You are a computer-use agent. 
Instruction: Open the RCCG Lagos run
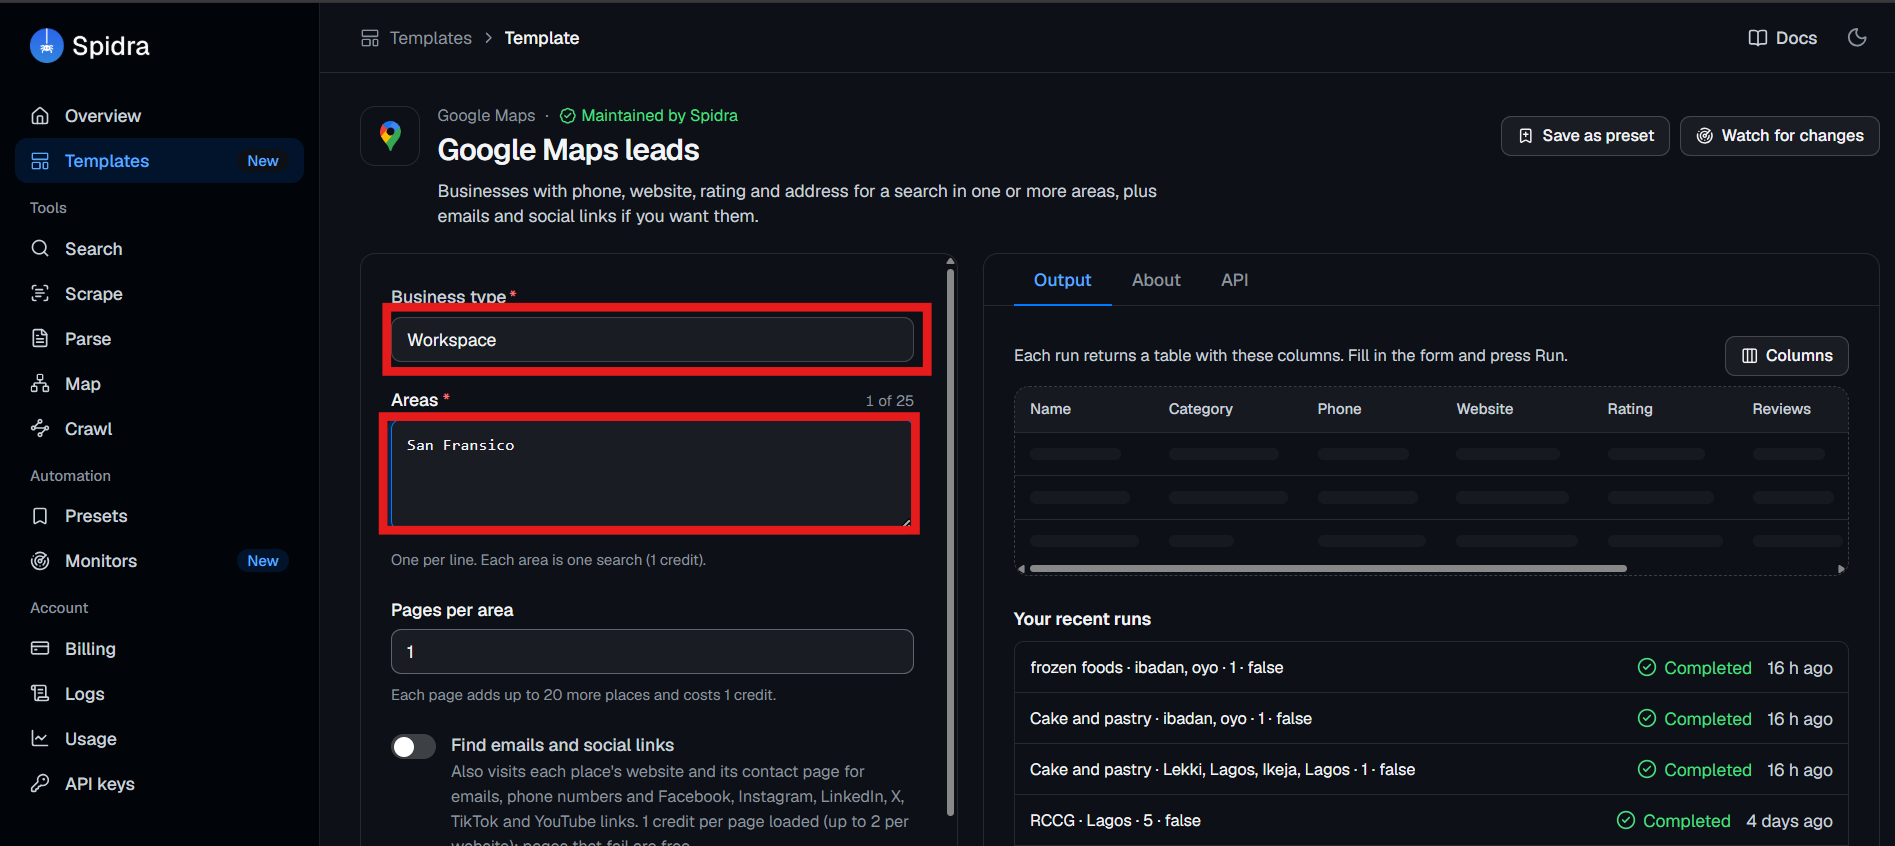click(1431, 821)
